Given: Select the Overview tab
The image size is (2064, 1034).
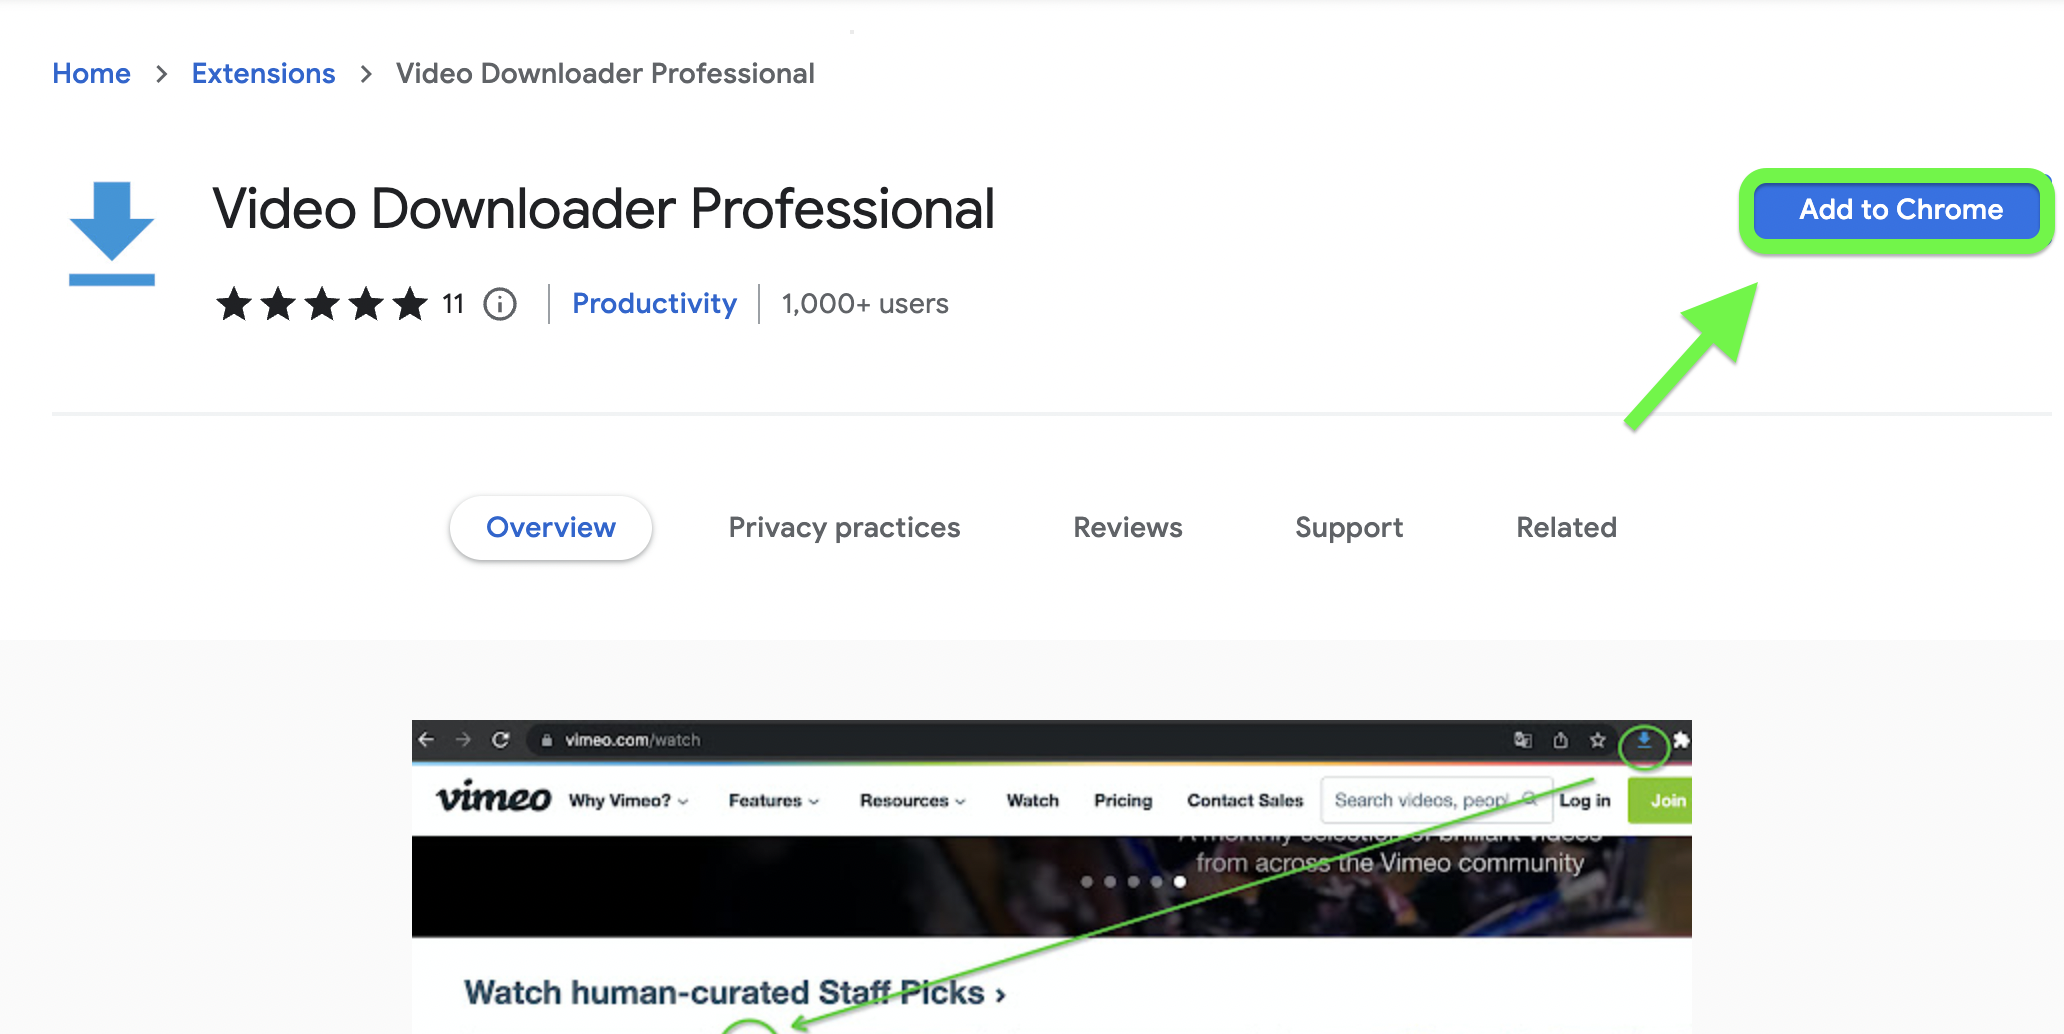Looking at the screenshot, I should tap(551, 528).
